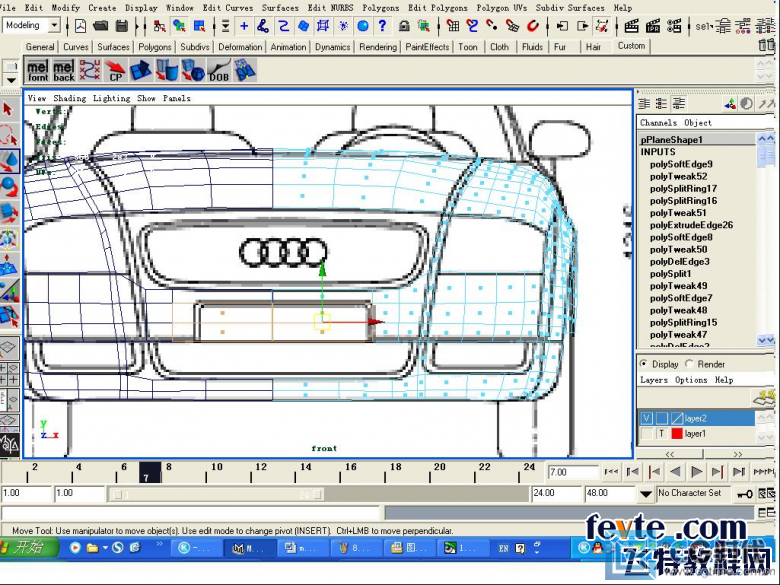
Task: Click the render current frame clapper icon
Action: [631, 26]
